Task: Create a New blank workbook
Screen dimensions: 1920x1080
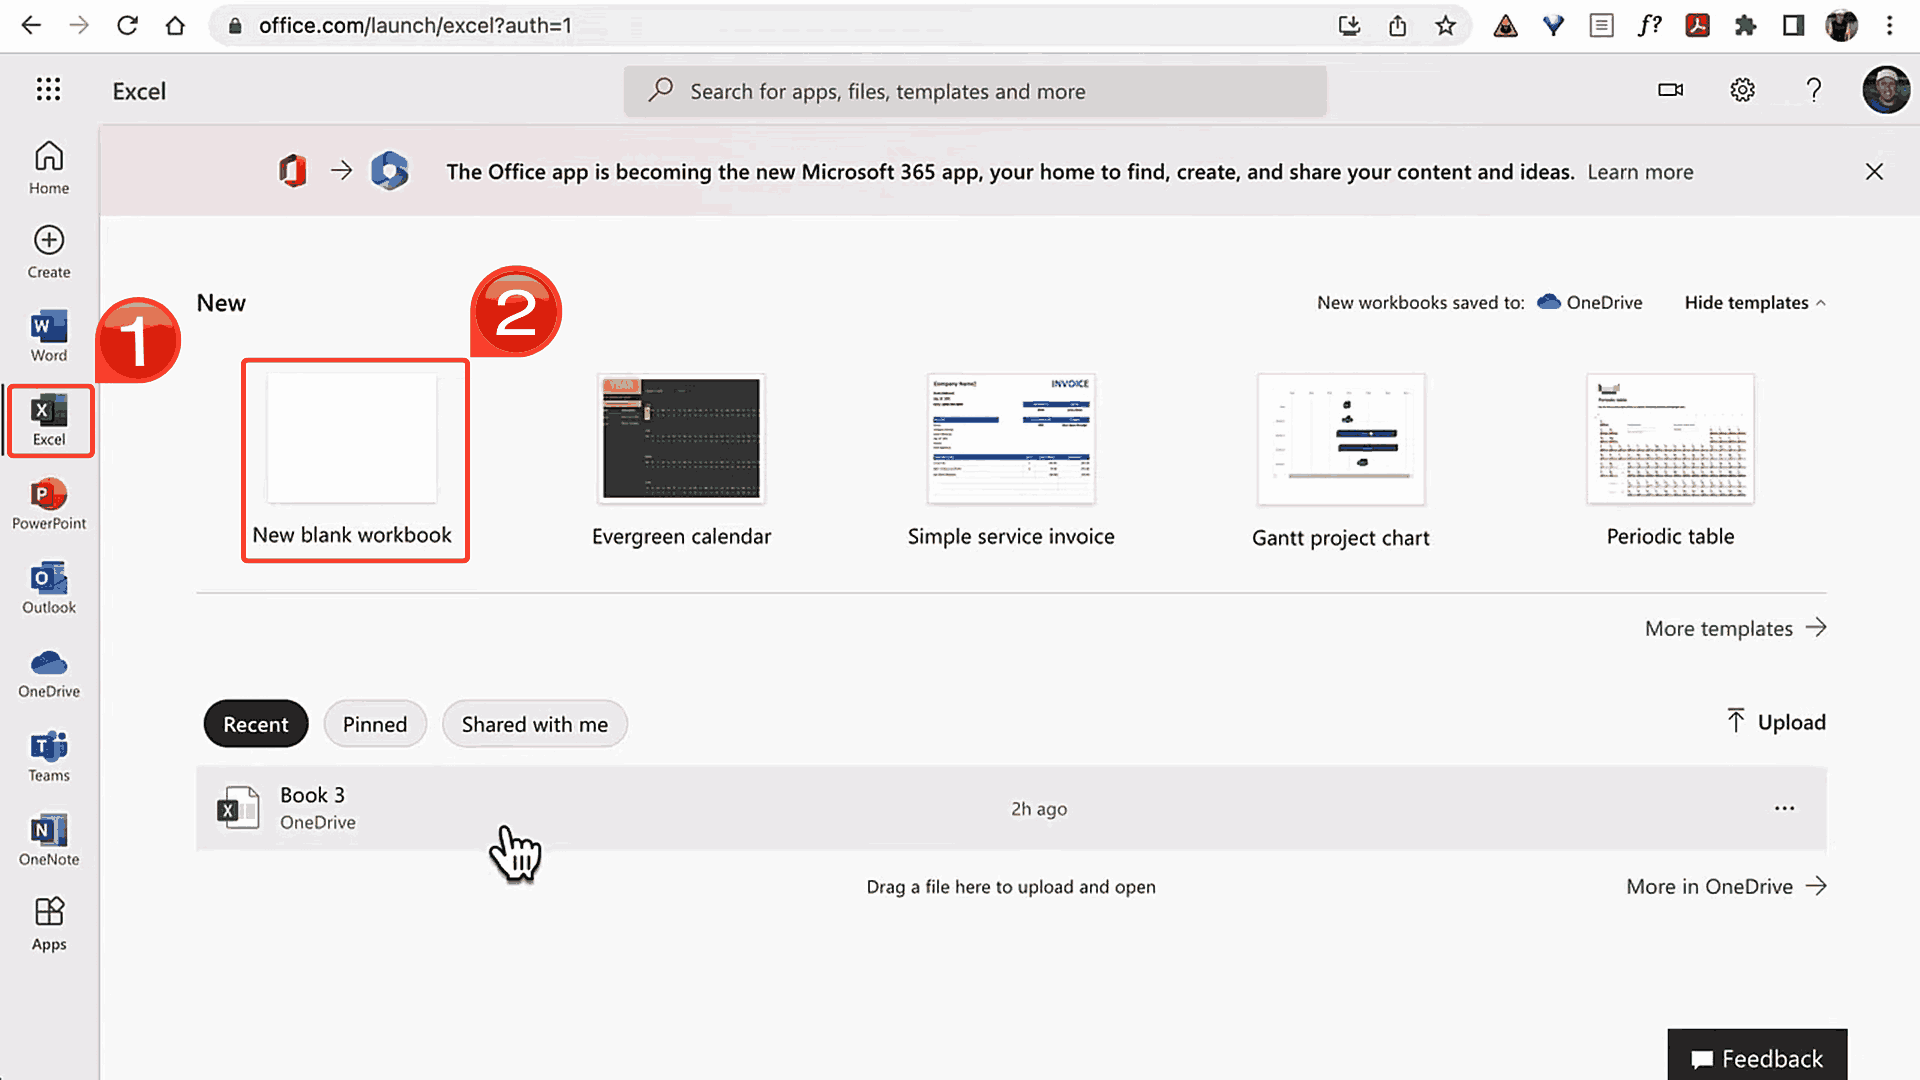Action: 355,461
